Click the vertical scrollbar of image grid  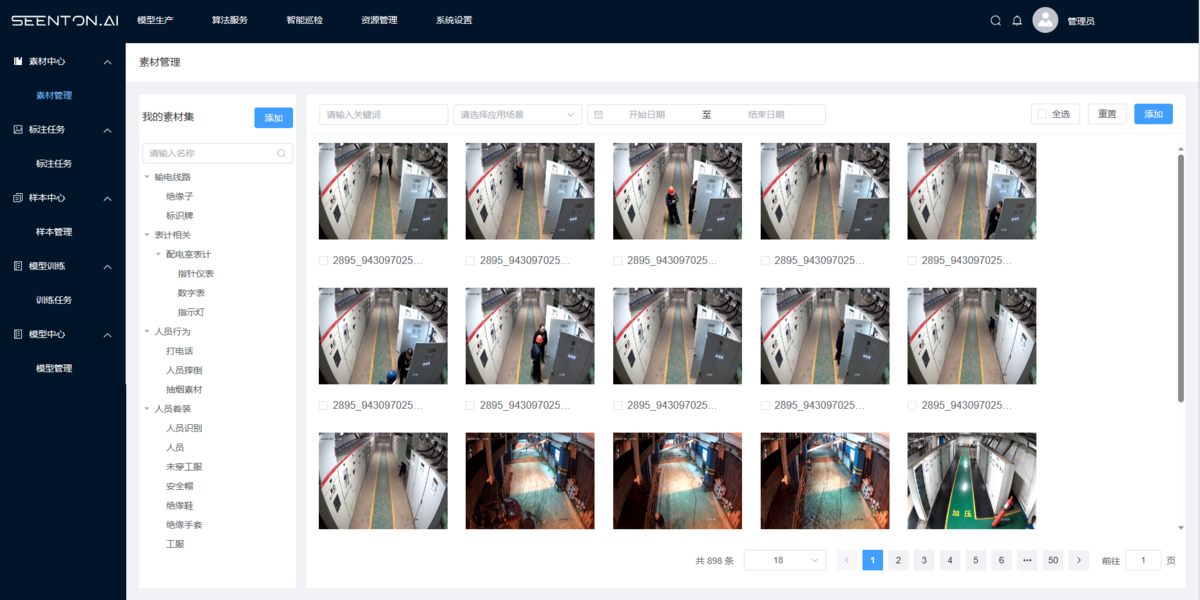click(x=1181, y=278)
